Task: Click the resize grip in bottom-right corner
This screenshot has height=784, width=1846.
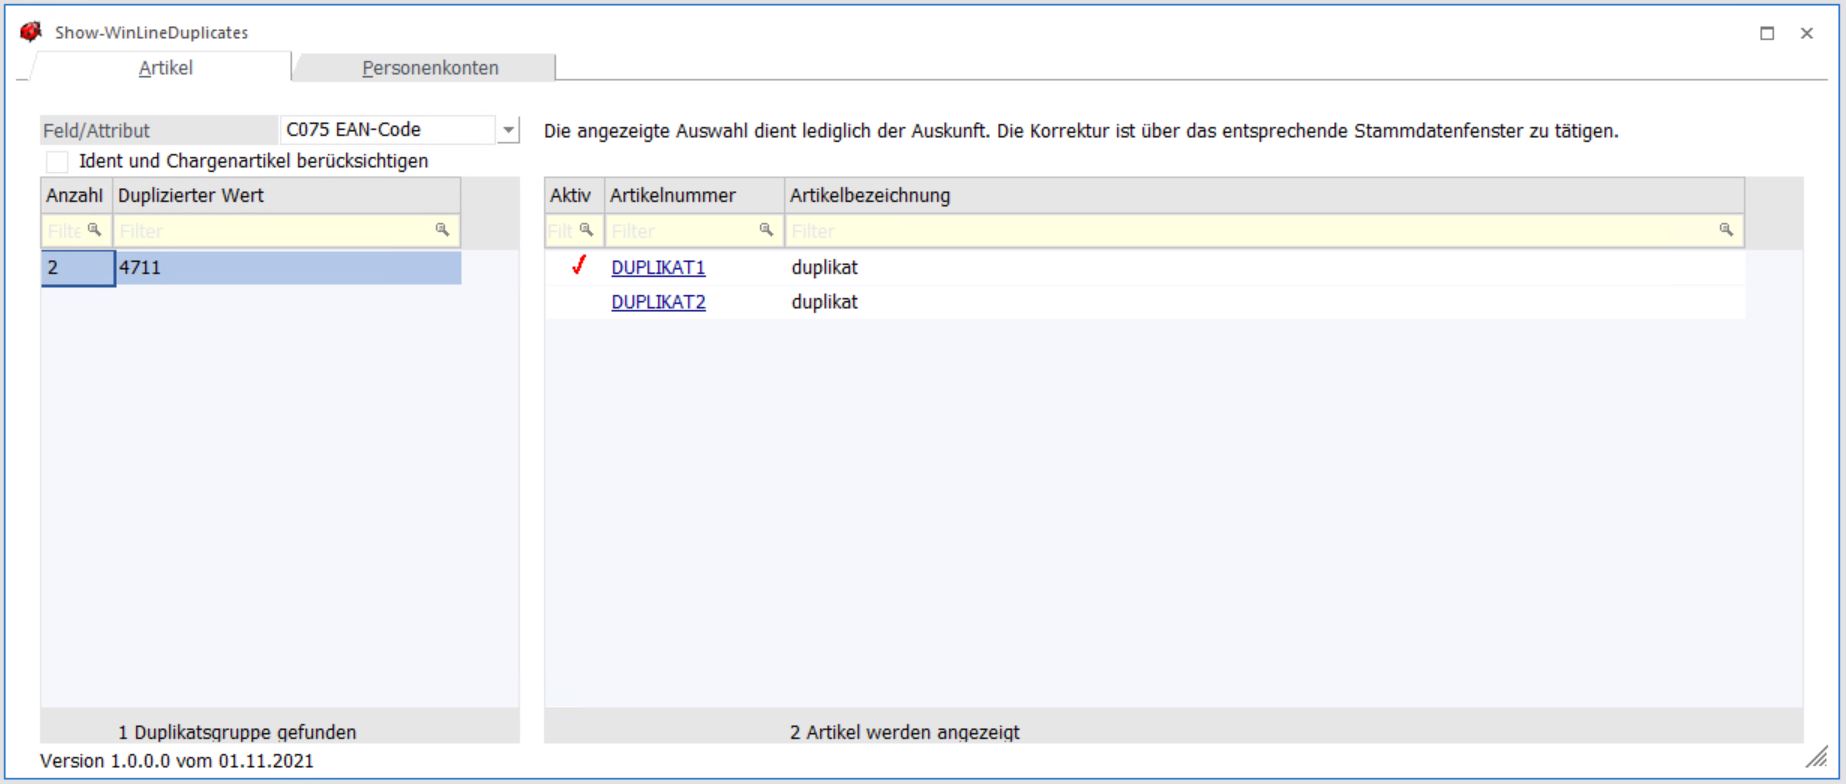Action: (x=1816, y=756)
